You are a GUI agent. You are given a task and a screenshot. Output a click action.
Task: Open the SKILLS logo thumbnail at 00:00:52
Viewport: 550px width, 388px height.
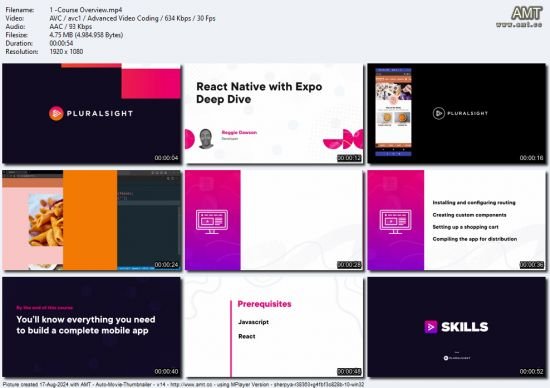point(457,327)
